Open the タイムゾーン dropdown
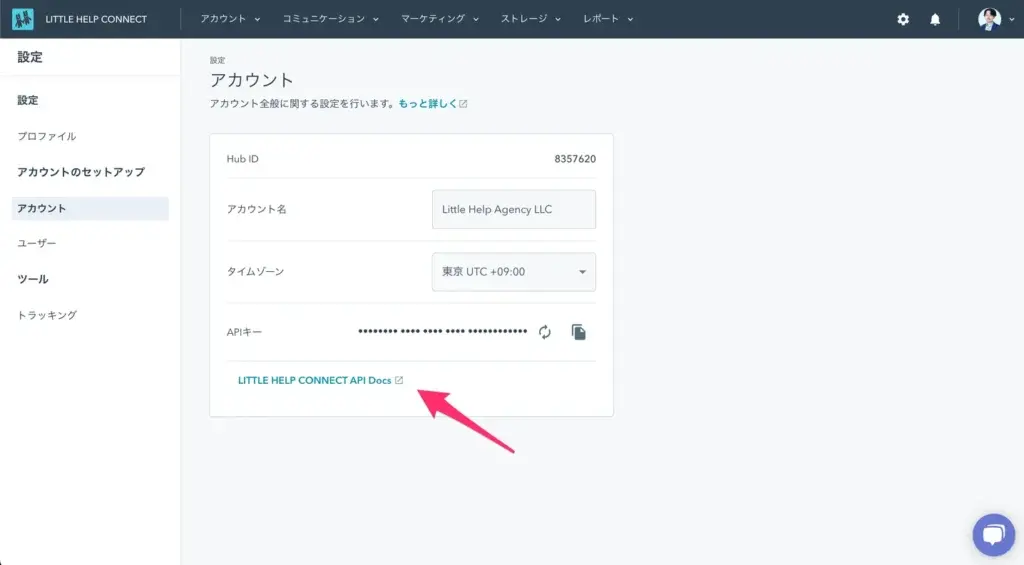This screenshot has width=1024, height=565. [513, 272]
